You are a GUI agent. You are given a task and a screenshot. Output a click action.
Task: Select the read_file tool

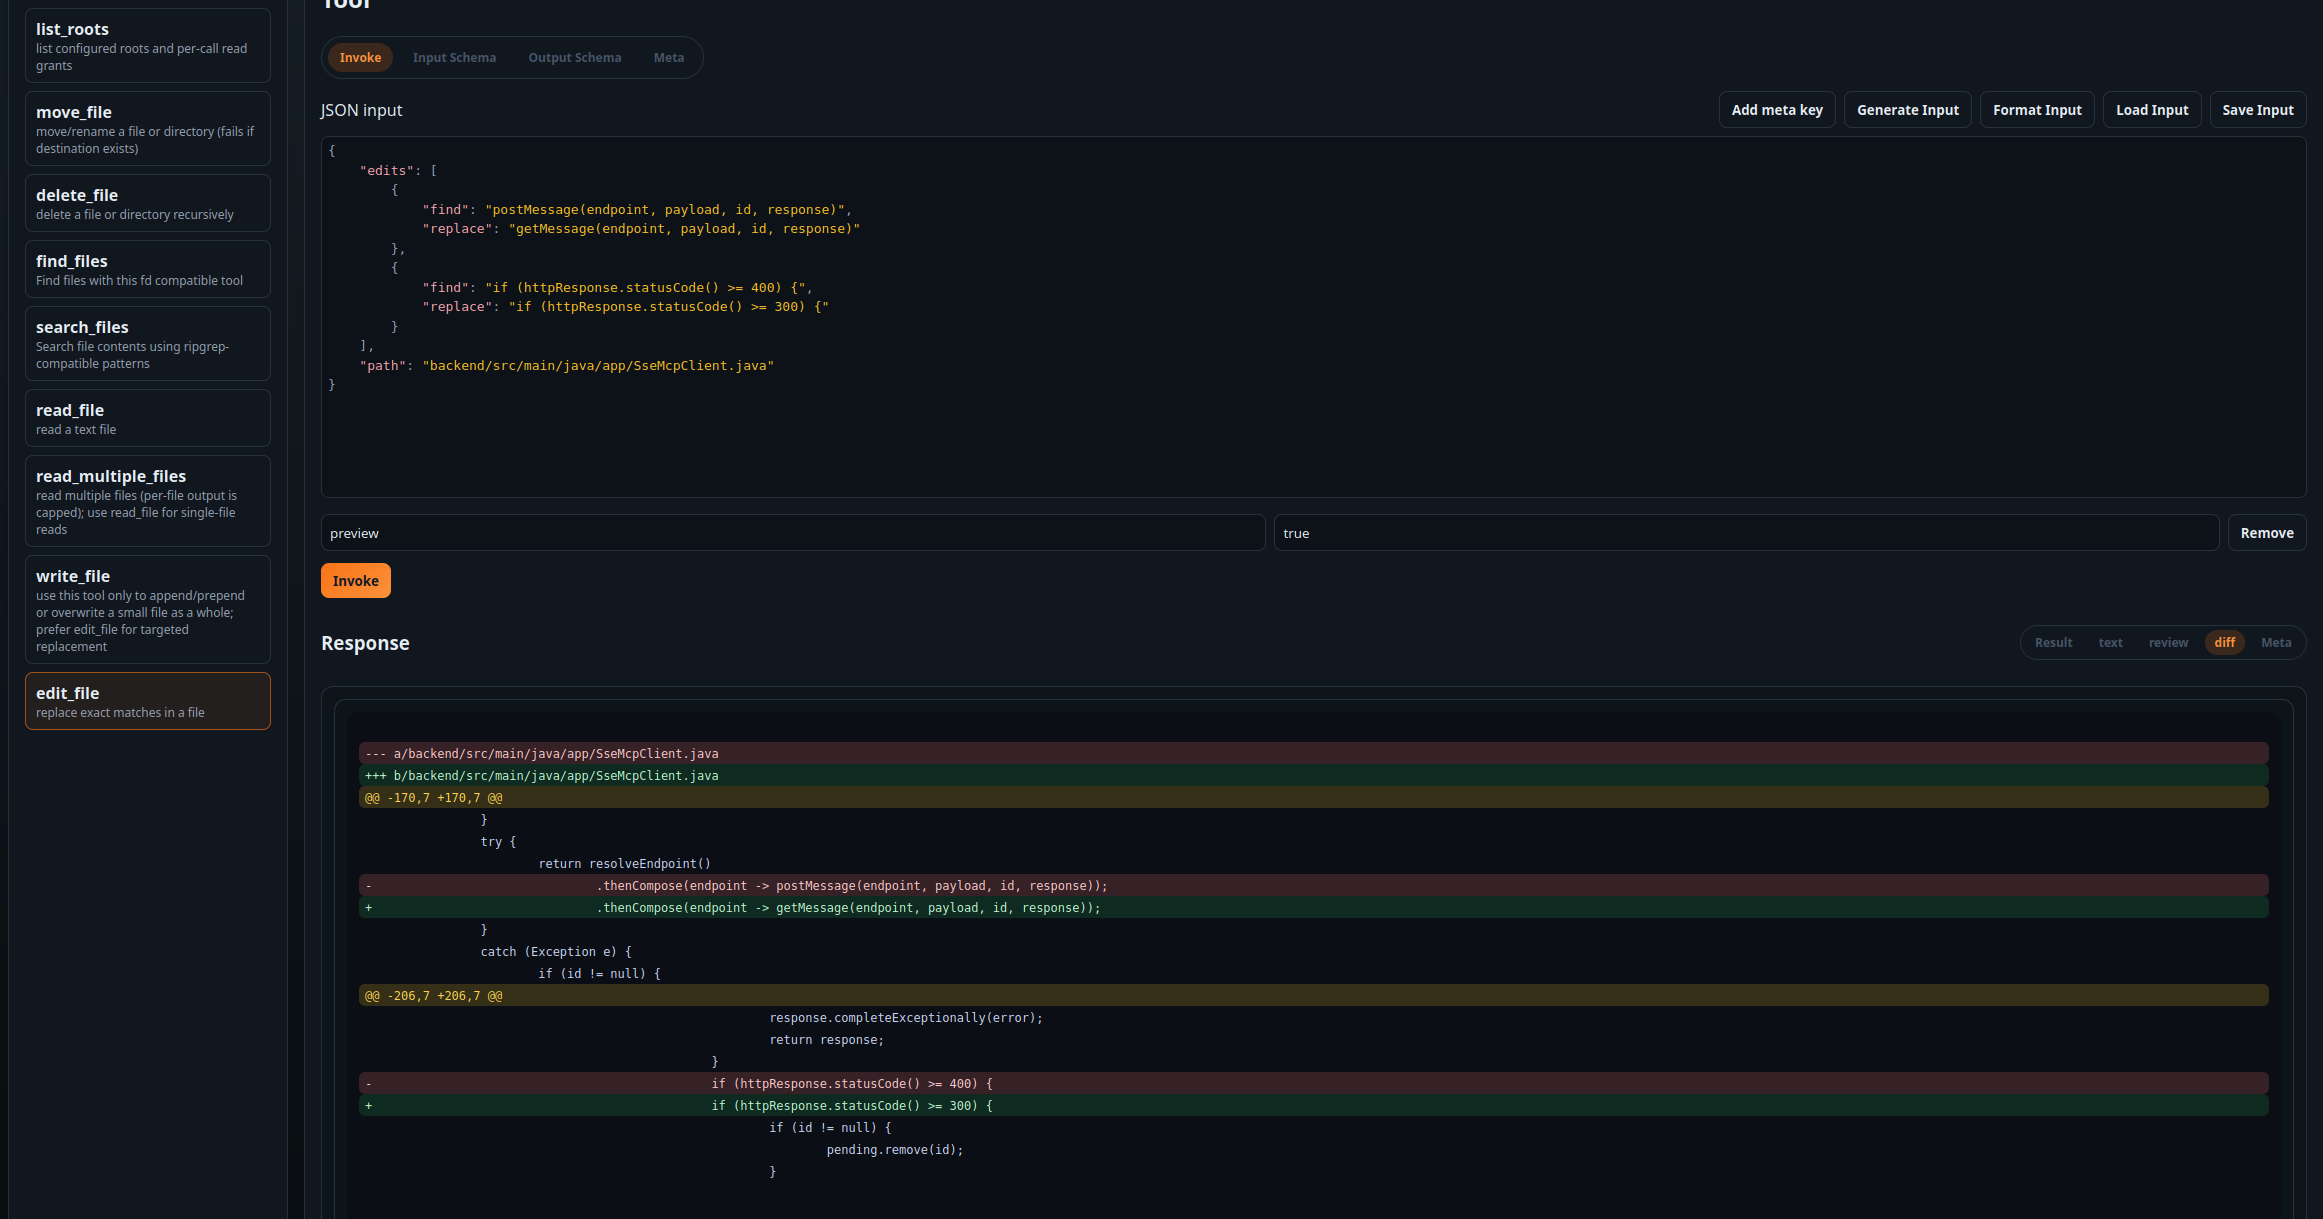[146, 417]
